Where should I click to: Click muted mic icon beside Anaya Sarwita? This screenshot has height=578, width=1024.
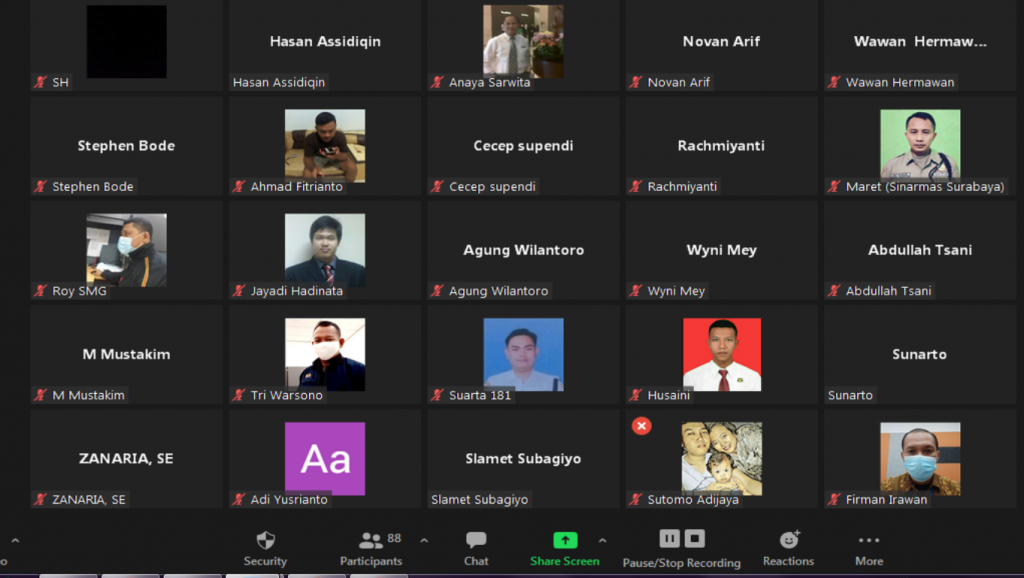[x=437, y=82]
